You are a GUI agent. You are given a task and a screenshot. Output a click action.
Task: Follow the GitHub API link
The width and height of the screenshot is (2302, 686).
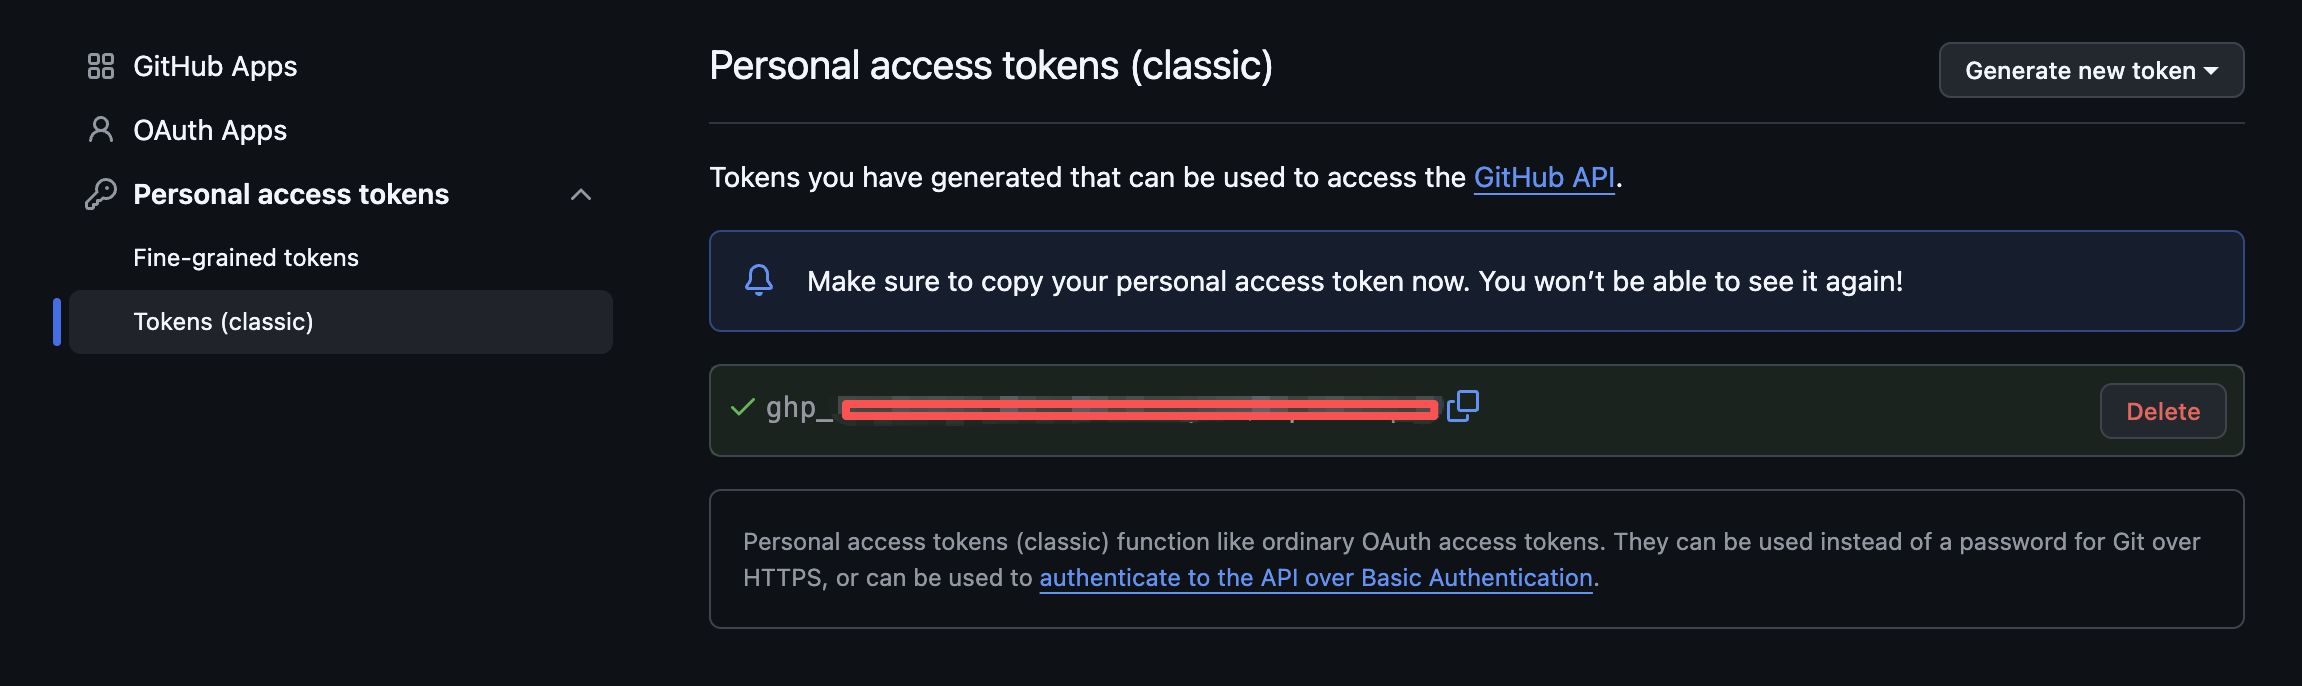point(1544,177)
